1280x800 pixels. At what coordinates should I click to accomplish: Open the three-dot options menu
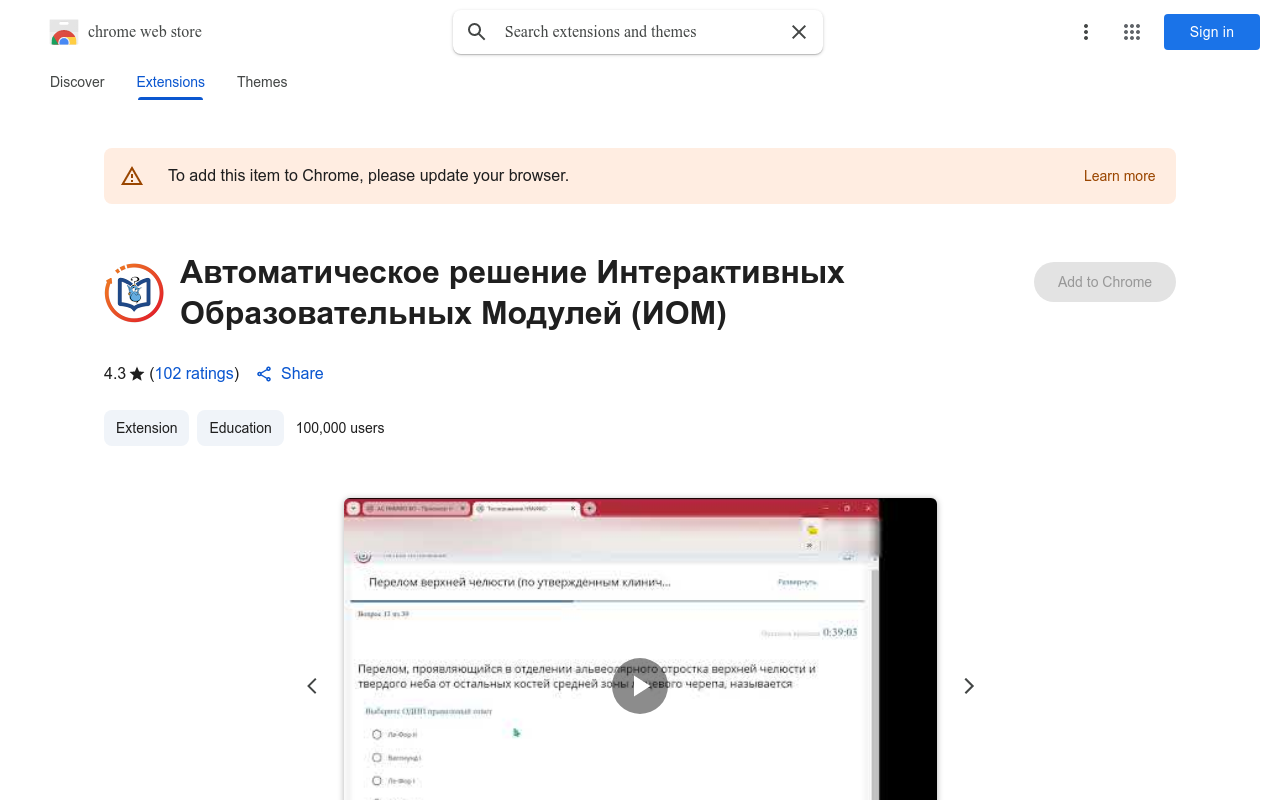(x=1085, y=32)
